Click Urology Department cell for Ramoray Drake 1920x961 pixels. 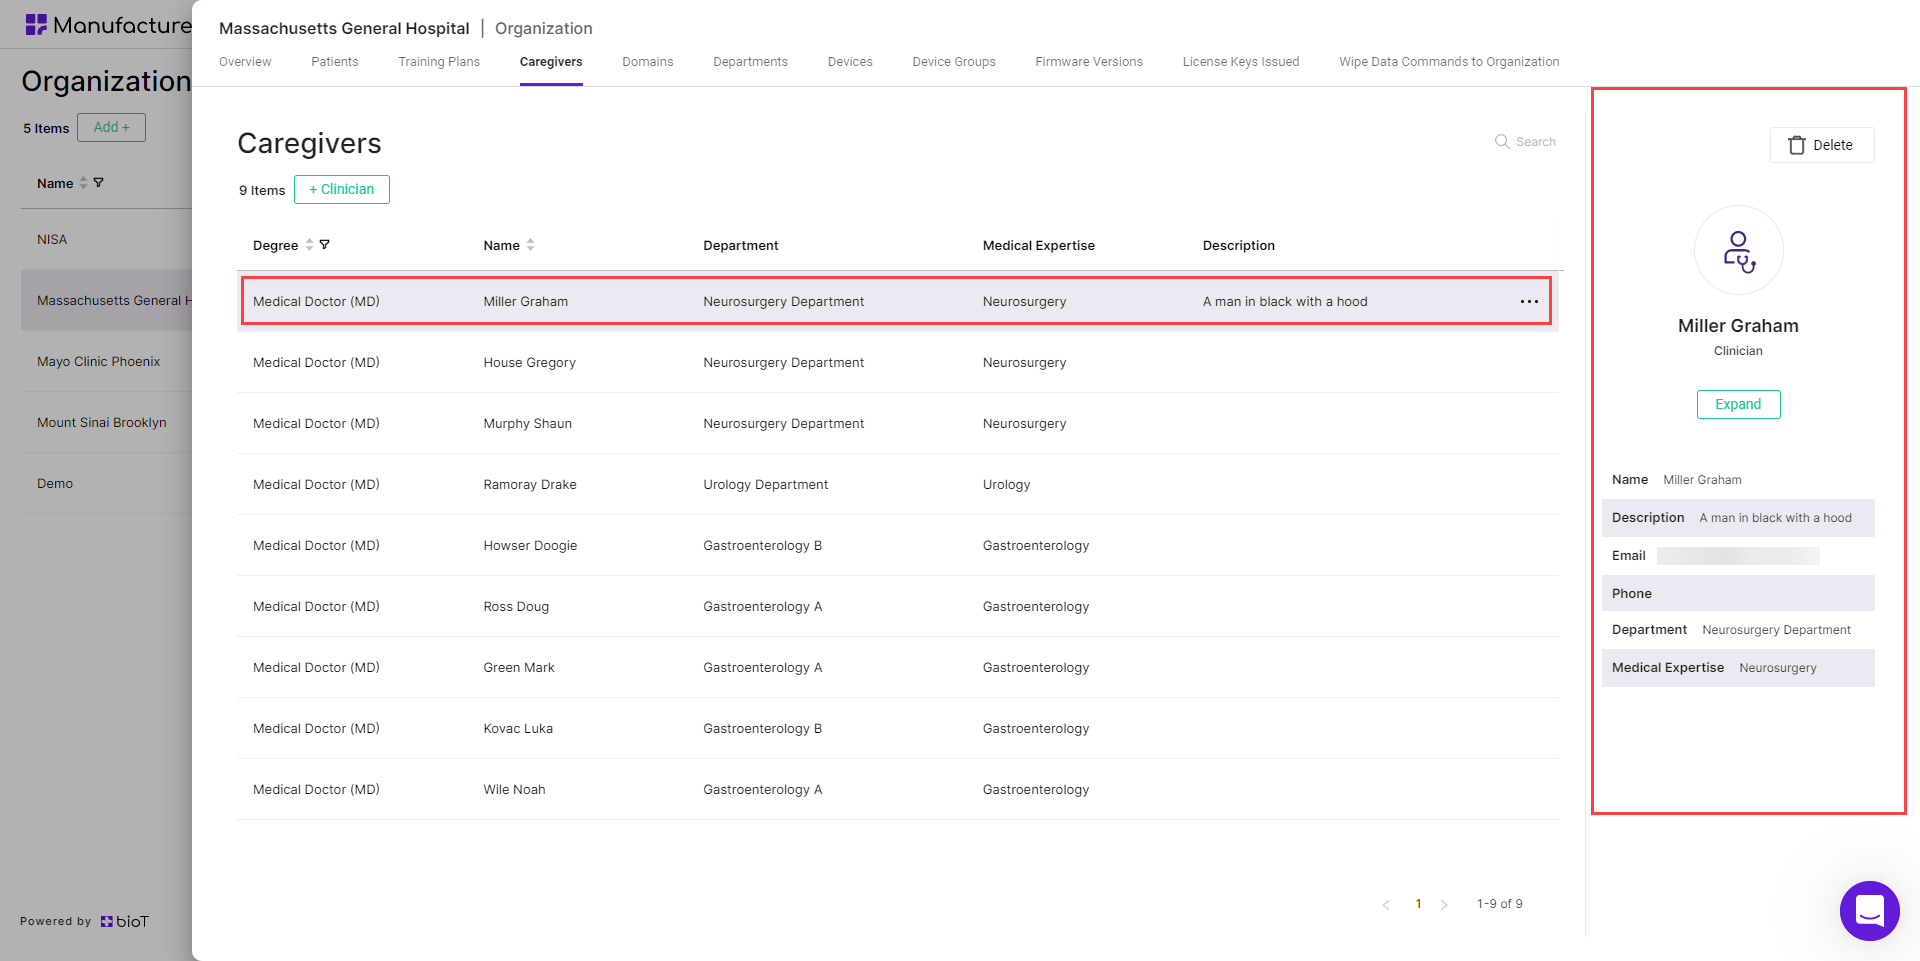tap(766, 485)
